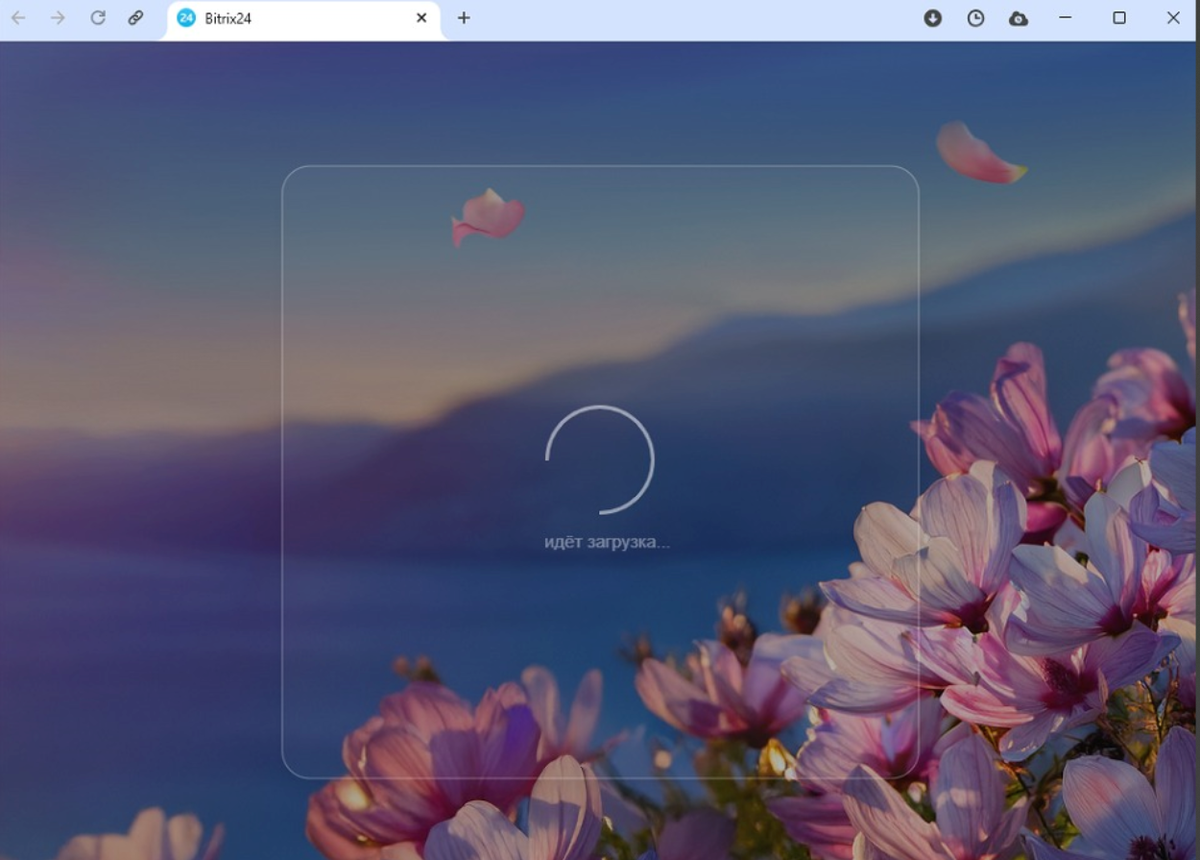The image size is (1200, 860).
Task: Close the Bitrix24 tab
Action: point(421,18)
